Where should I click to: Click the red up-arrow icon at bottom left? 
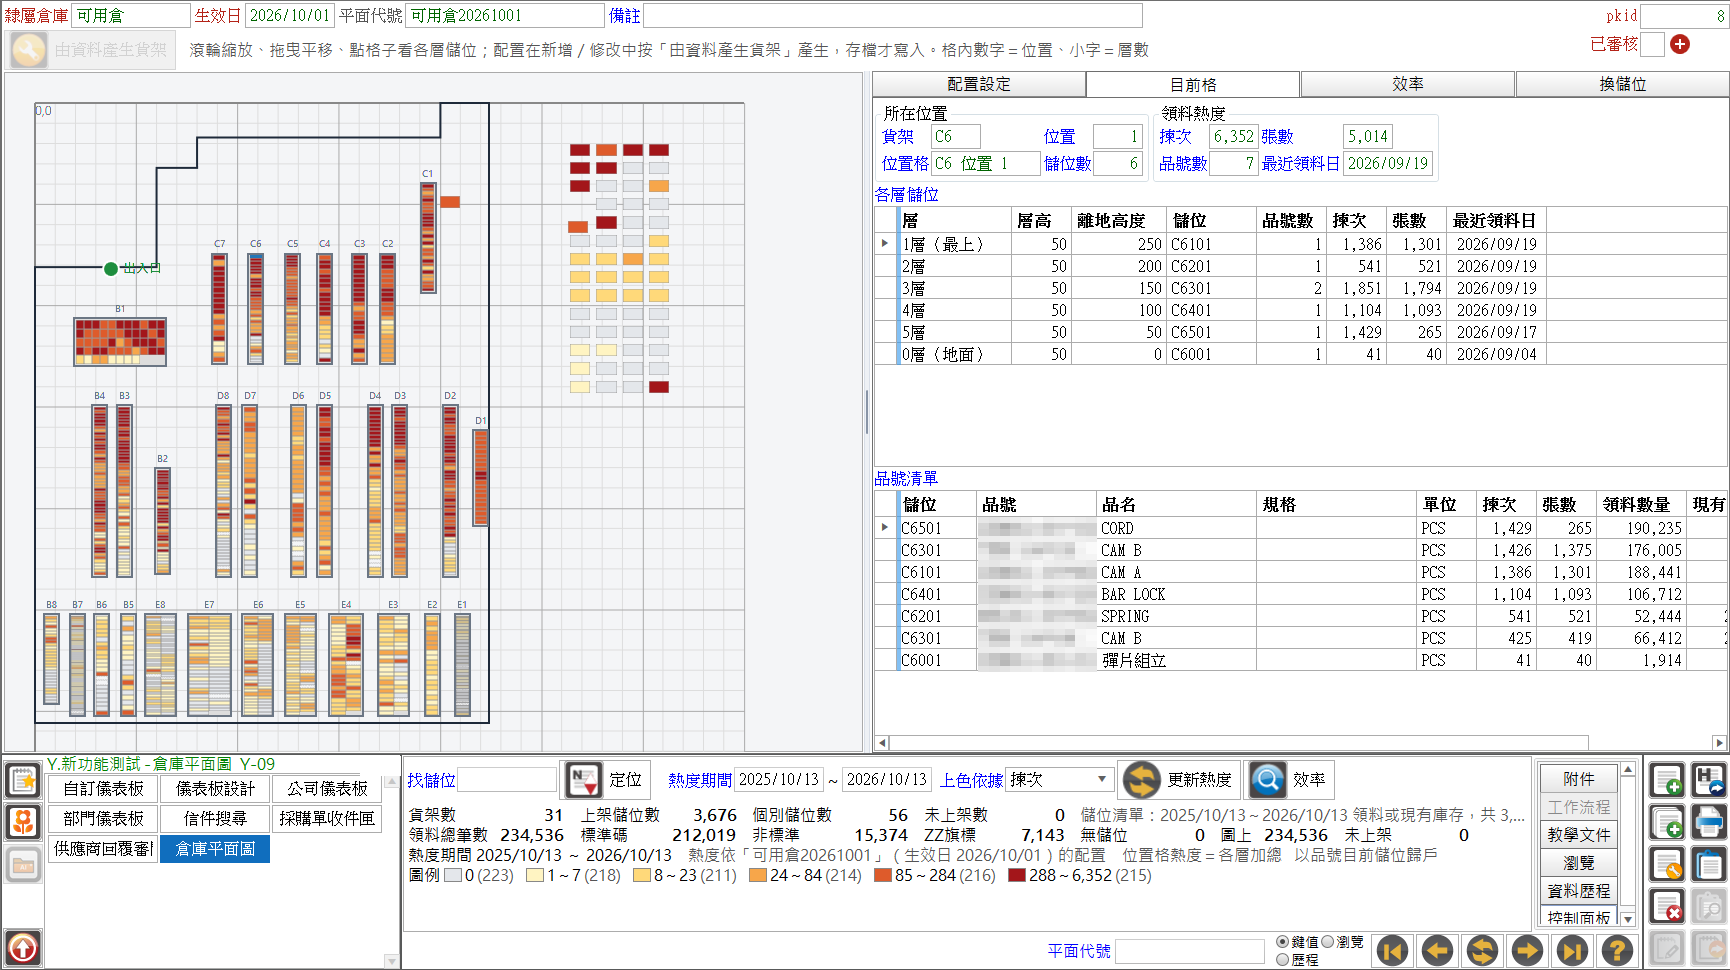pyautogui.click(x=23, y=947)
